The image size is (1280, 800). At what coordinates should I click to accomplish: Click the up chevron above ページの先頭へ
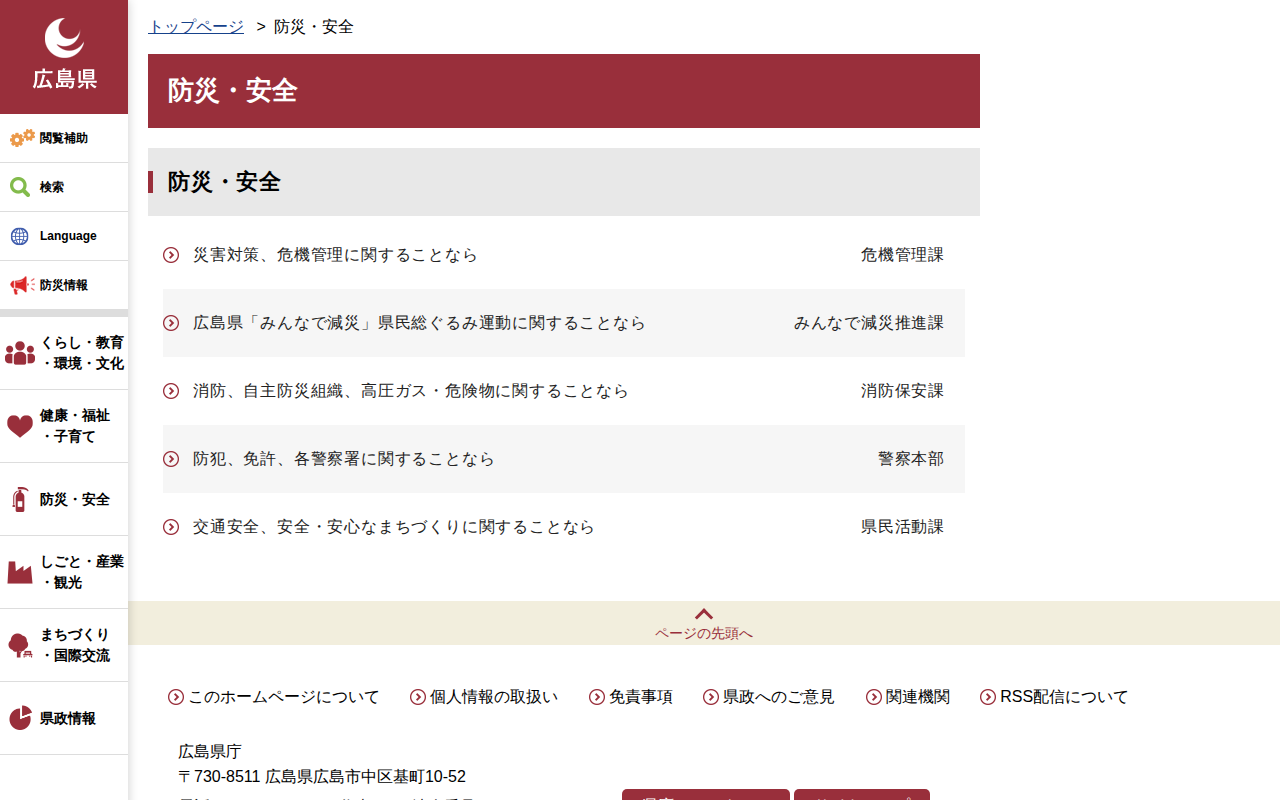click(x=704, y=614)
